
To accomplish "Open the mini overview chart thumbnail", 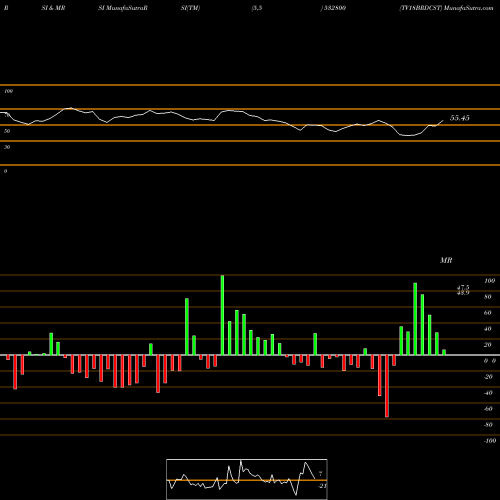I will point(247,479).
